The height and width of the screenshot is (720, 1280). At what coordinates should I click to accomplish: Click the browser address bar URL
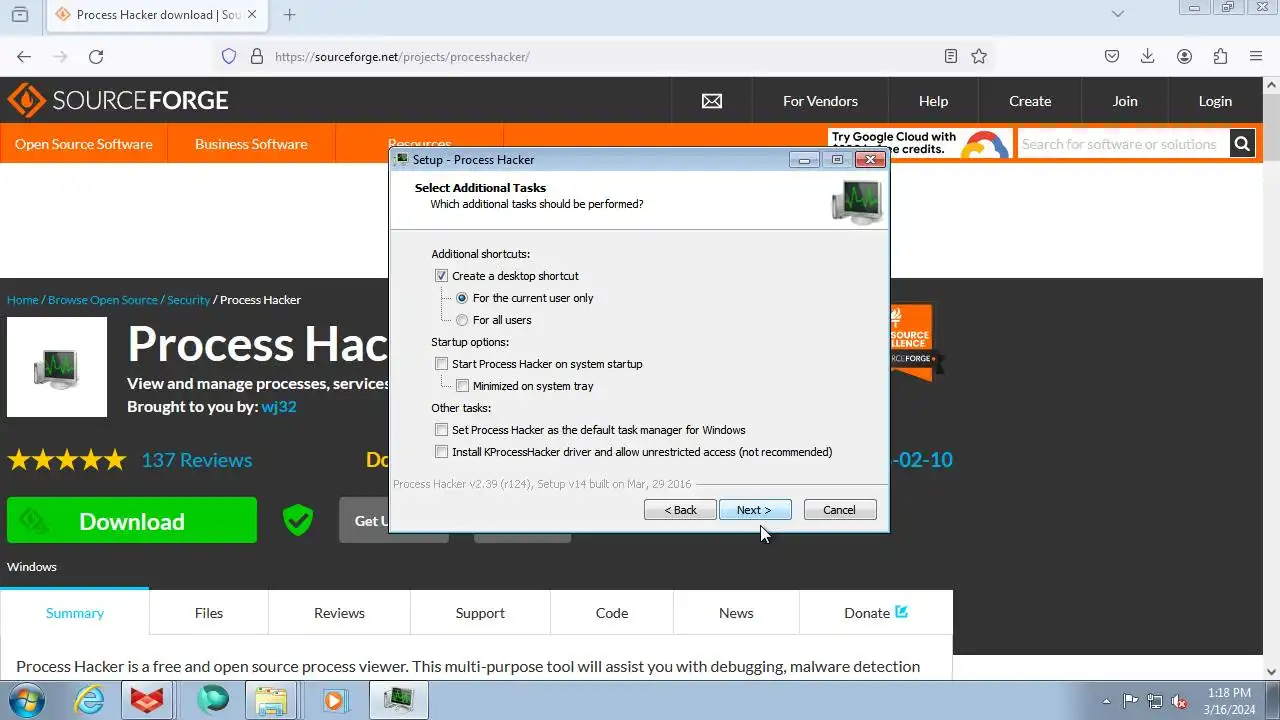pyautogui.click(x=402, y=57)
